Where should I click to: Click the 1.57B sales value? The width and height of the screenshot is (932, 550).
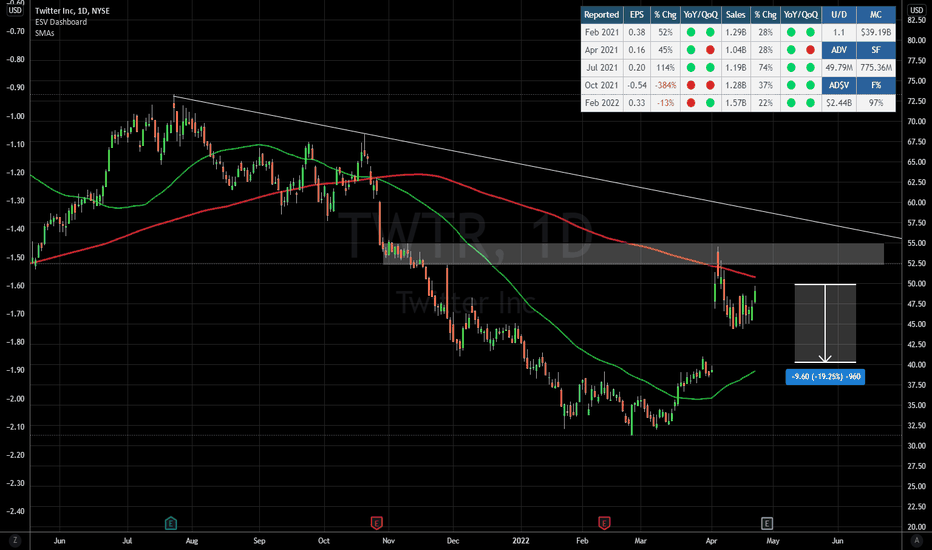[x=735, y=103]
